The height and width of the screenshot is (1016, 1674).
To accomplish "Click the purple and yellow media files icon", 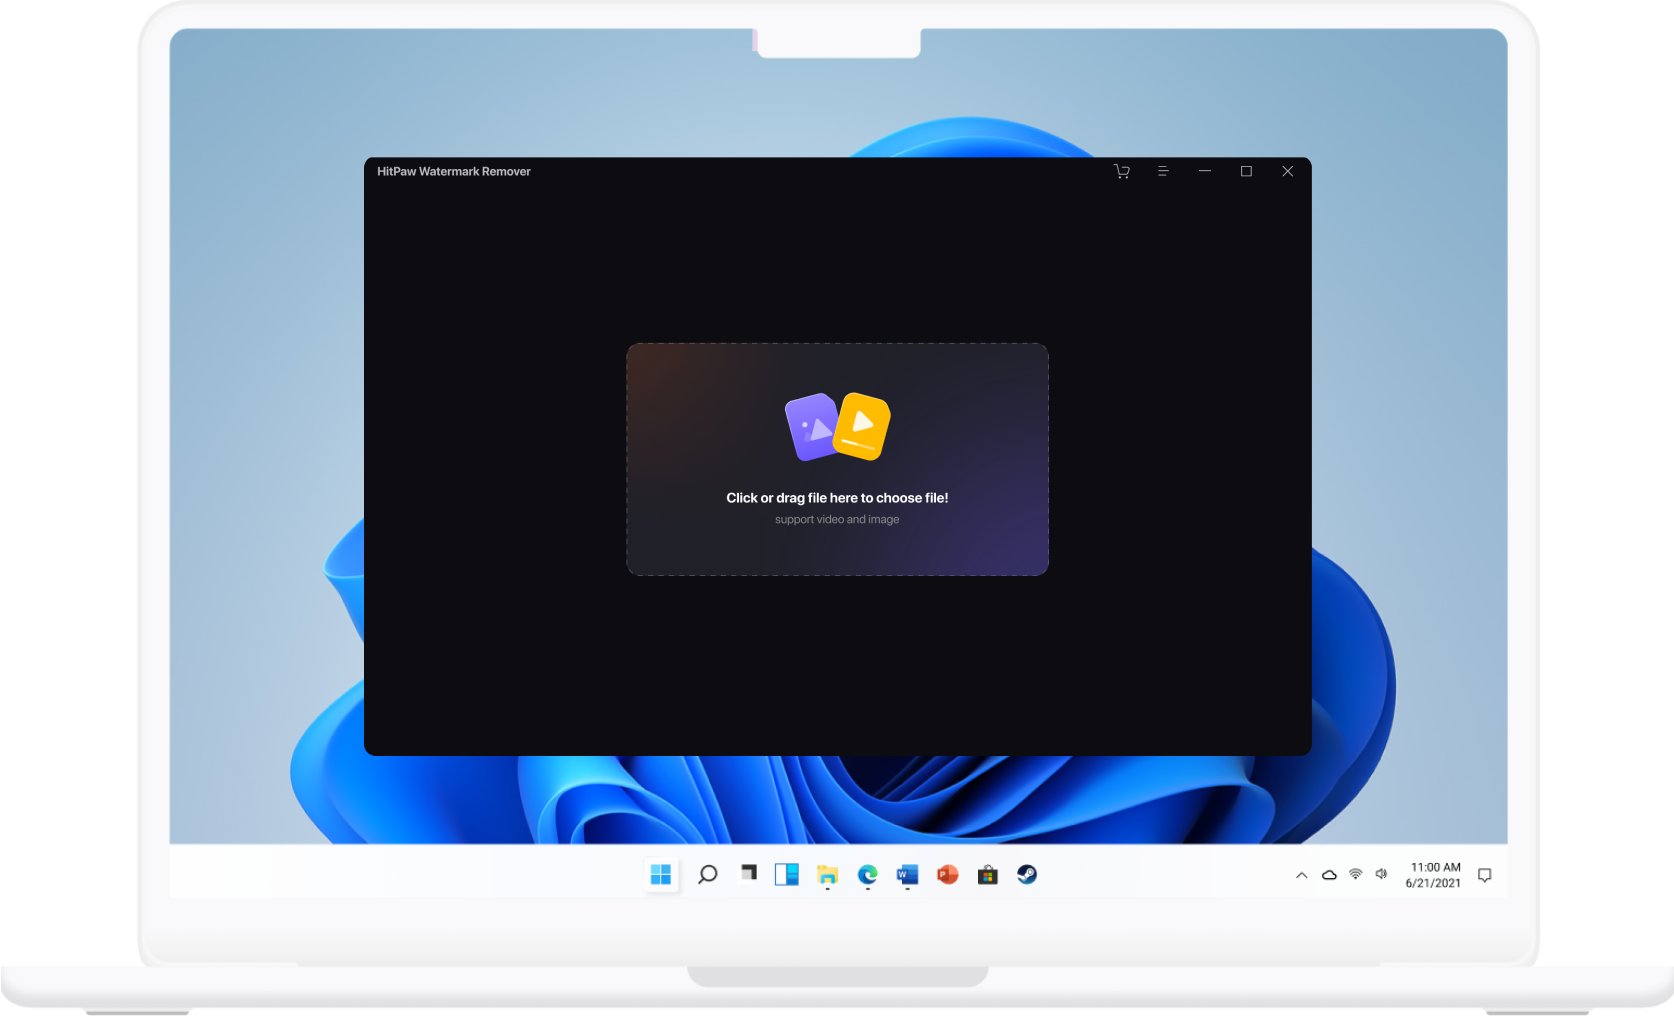I will [x=837, y=427].
